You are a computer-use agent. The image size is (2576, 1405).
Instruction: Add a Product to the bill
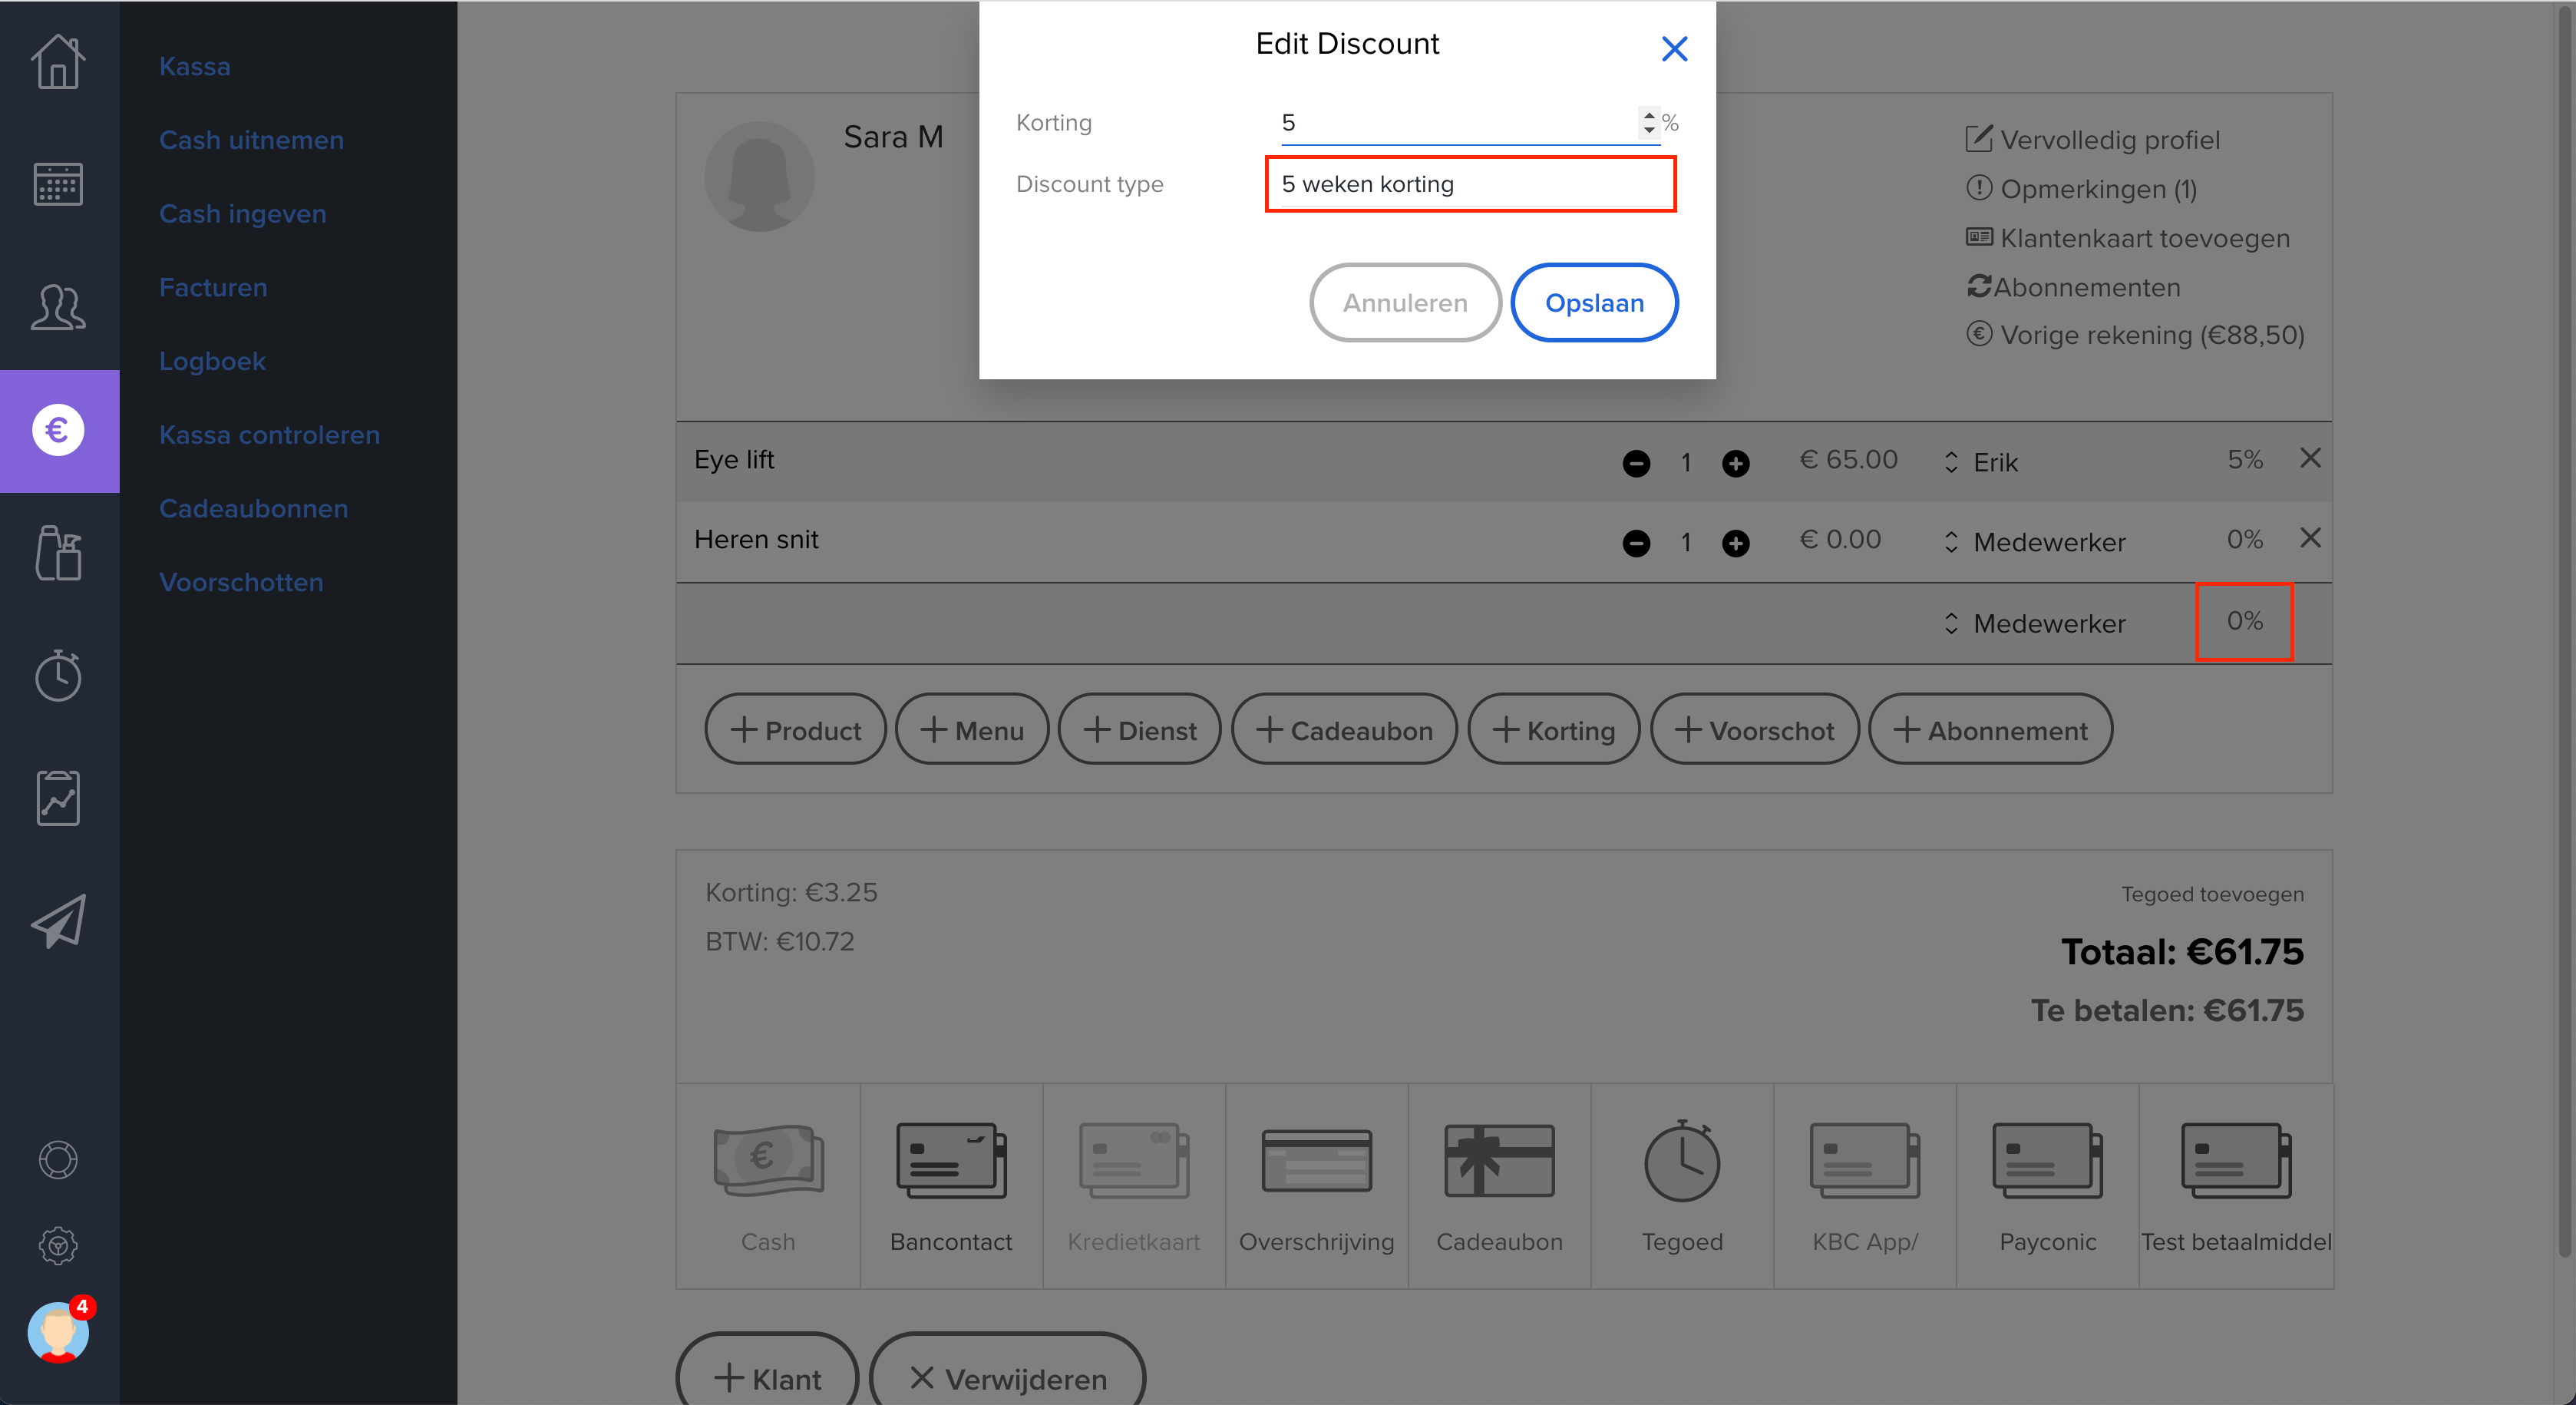[x=795, y=730]
